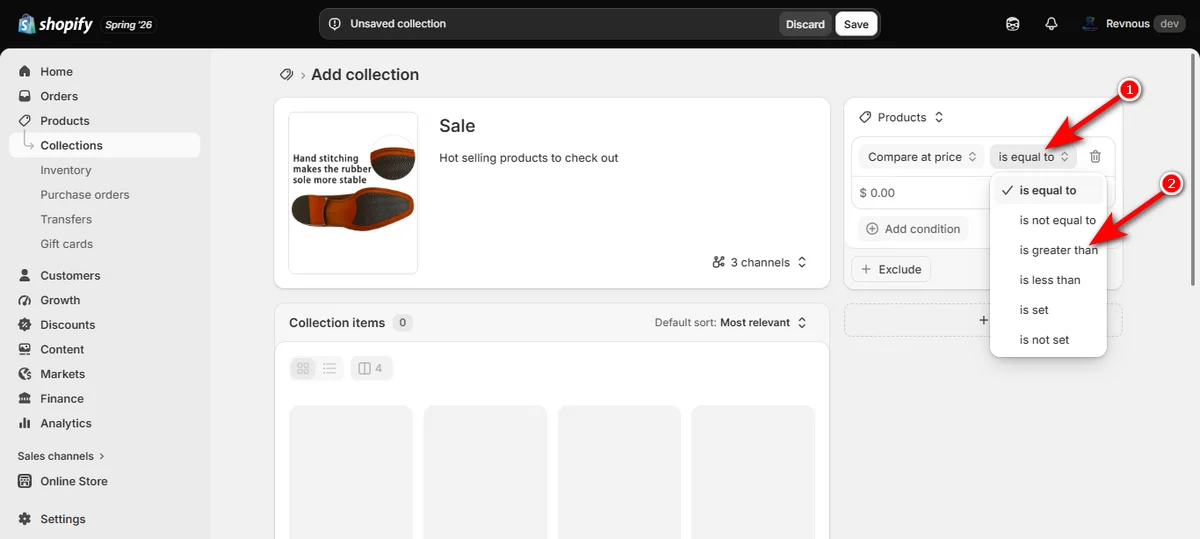Delete condition with trash icon
Image resolution: width=1200 pixels, height=539 pixels.
click(1095, 157)
